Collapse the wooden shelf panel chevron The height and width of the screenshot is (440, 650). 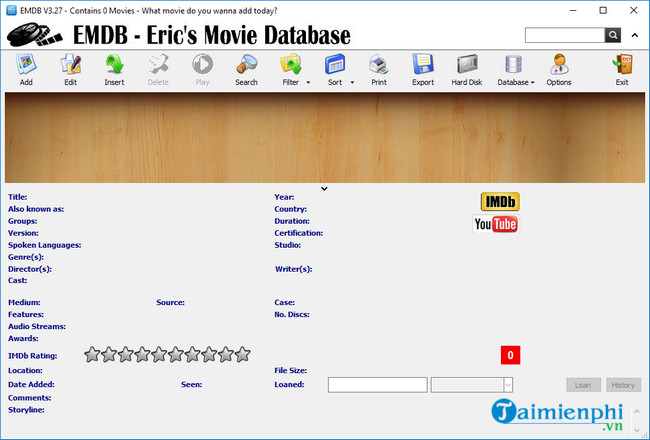324,187
